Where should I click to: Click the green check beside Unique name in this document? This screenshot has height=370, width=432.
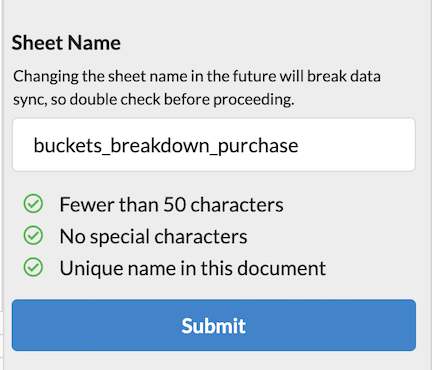pos(33,267)
